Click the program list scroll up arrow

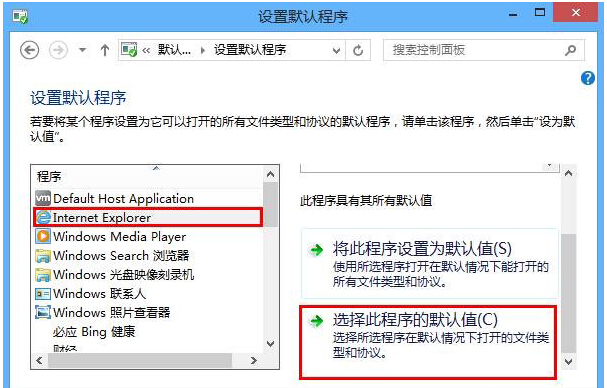(x=271, y=174)
